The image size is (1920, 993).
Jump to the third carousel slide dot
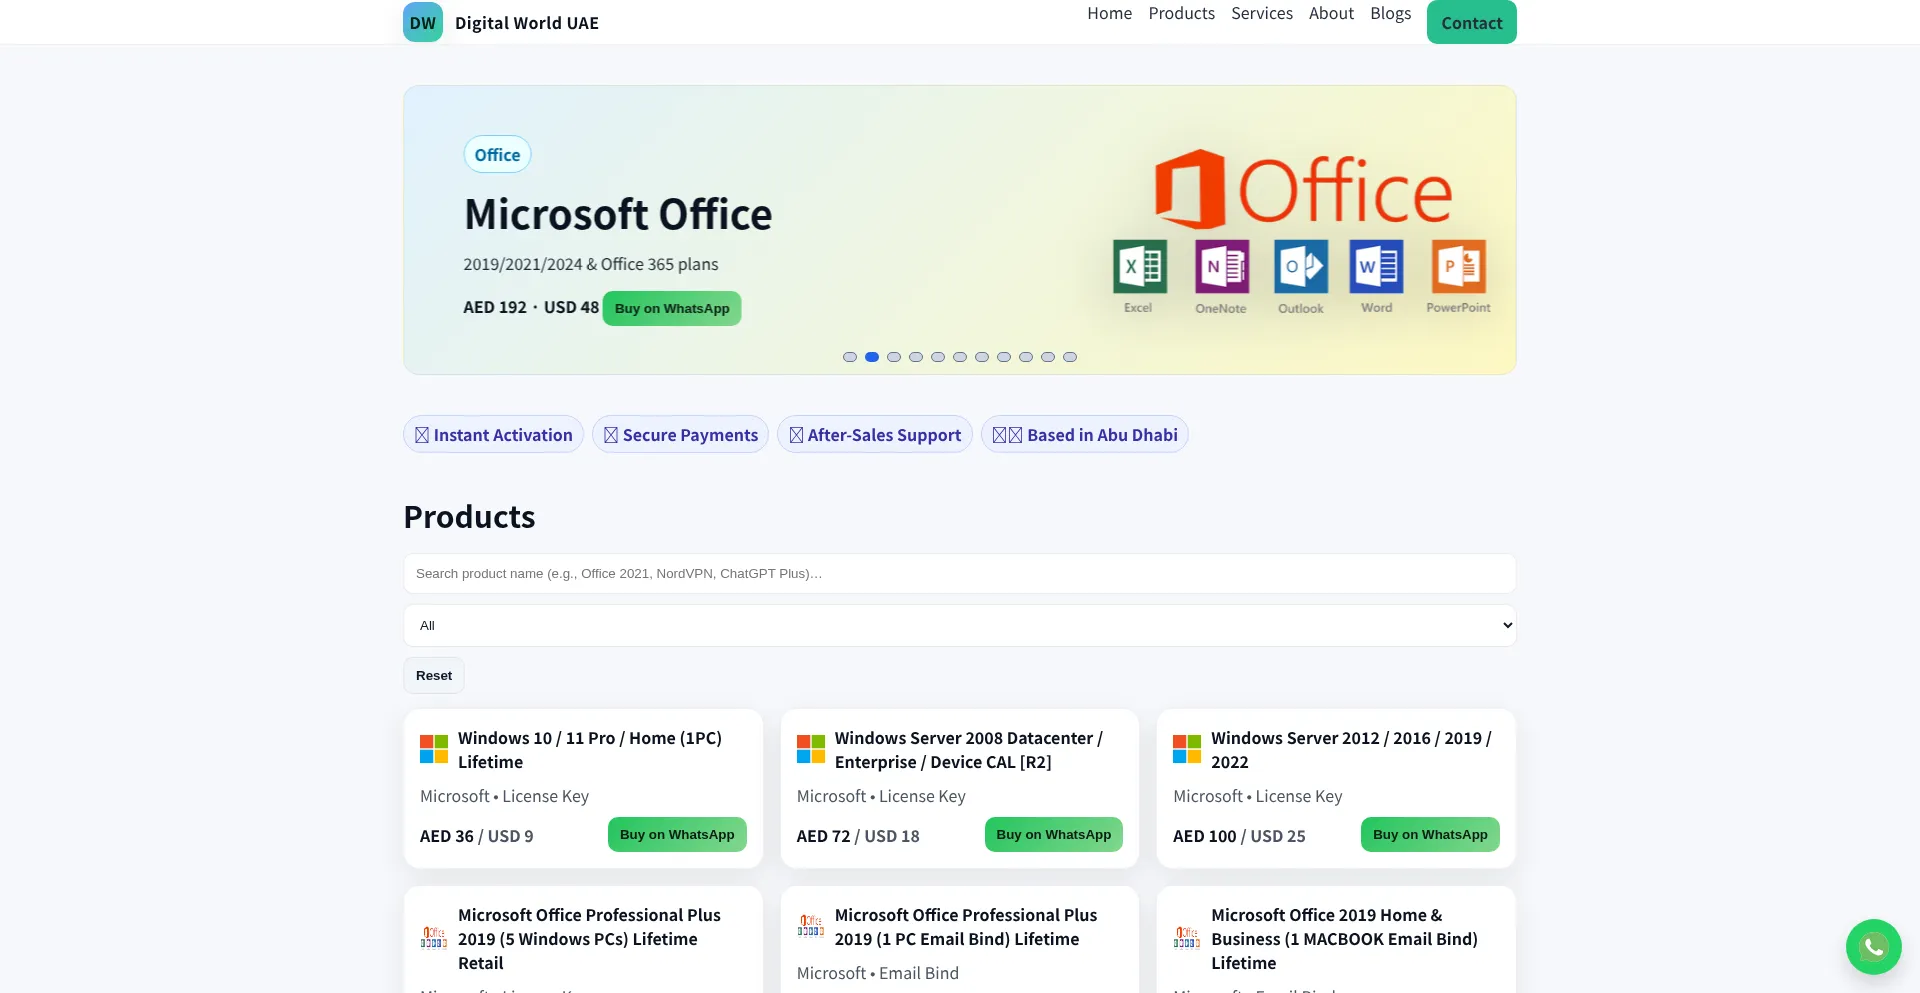tap(894, 357)
